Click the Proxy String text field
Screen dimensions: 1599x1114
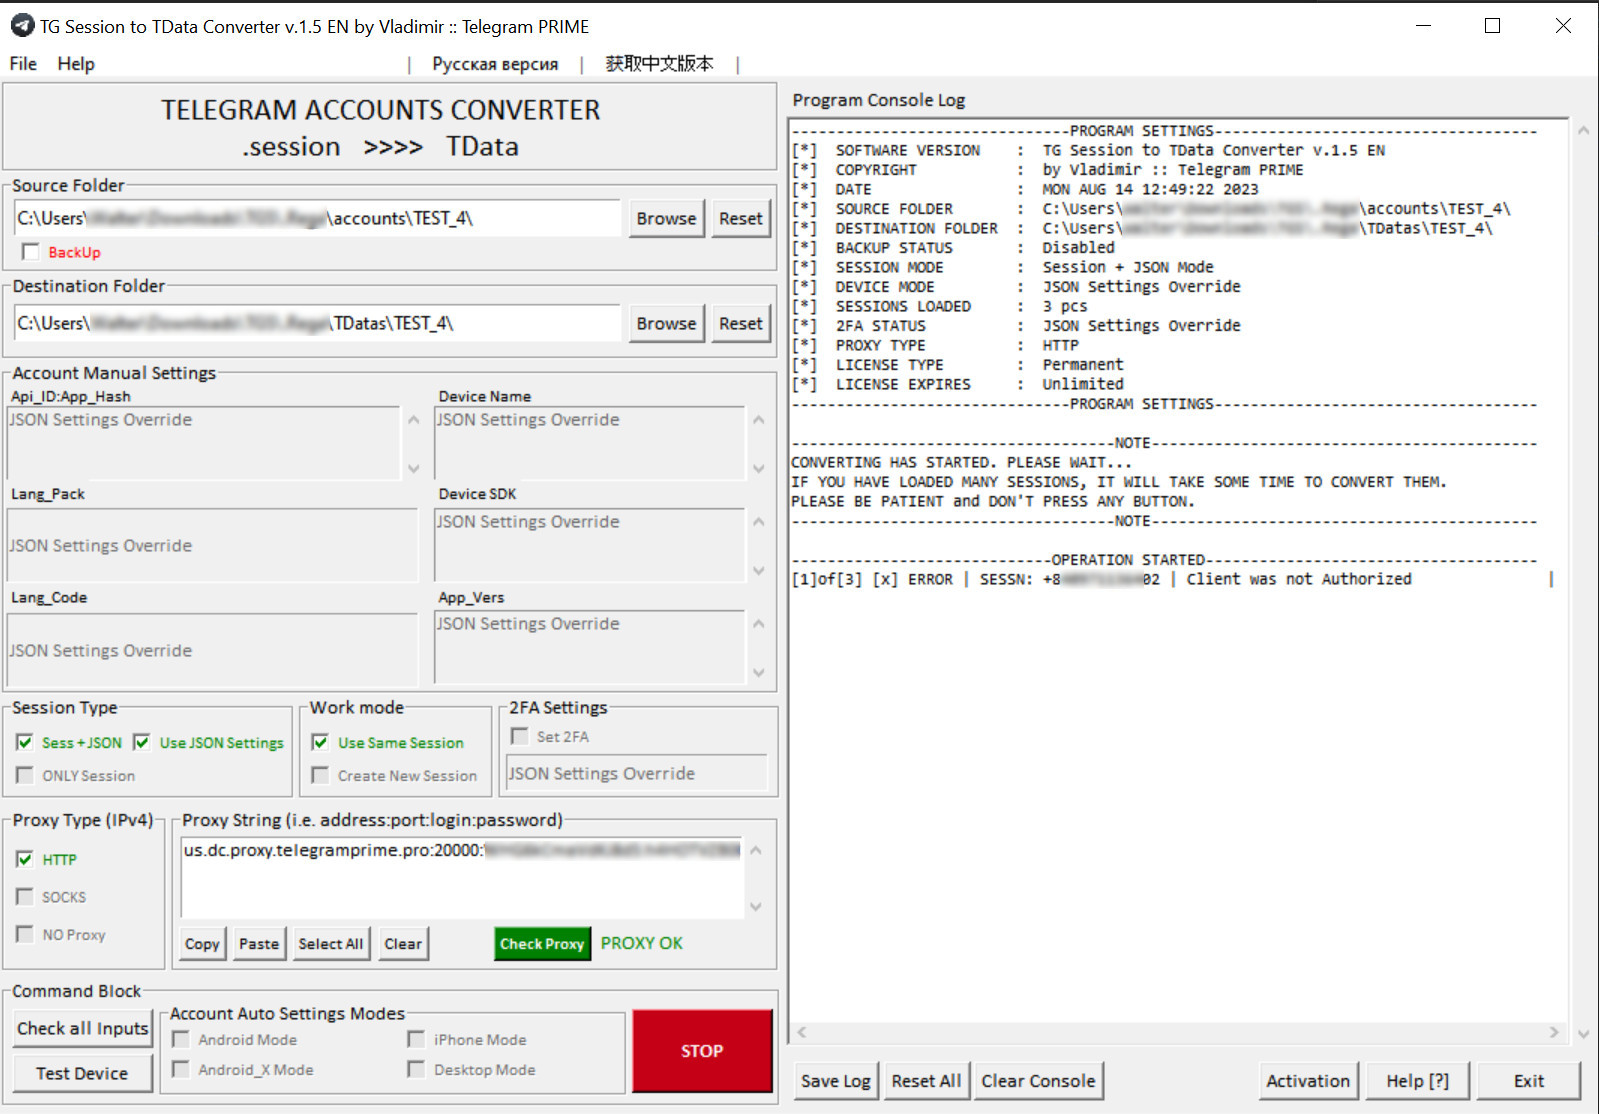coord(462,877)
